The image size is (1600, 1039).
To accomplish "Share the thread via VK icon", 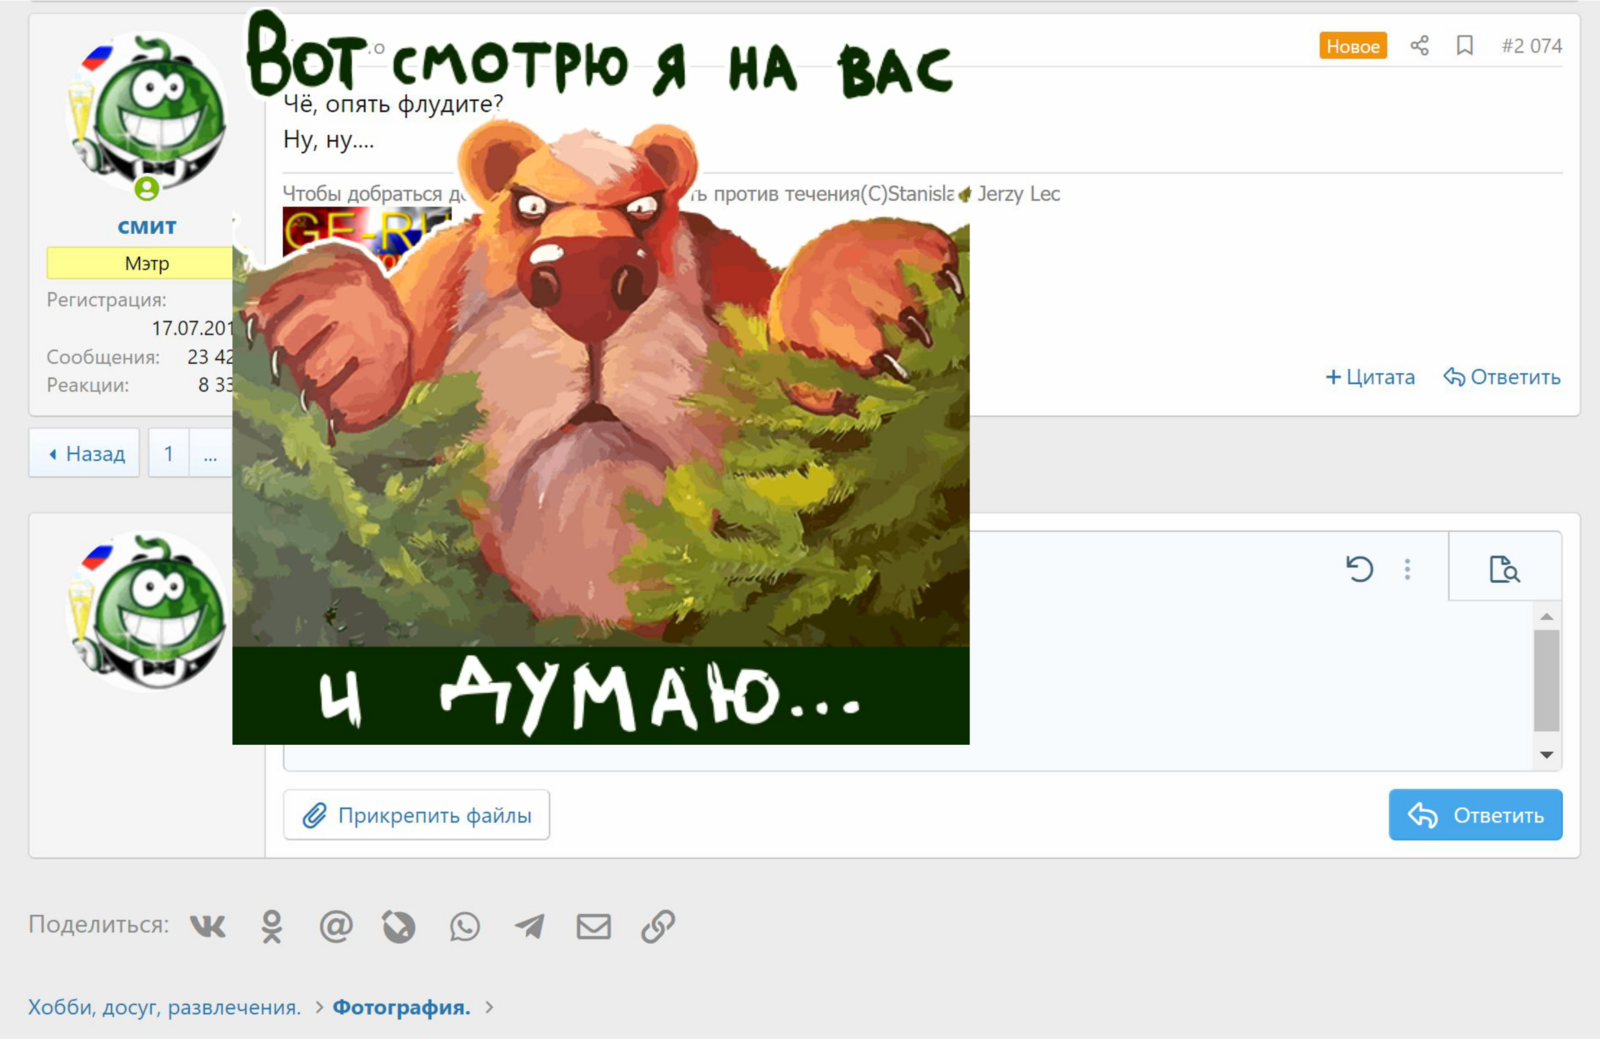I will pyautogui.click(x=208, y=927).
